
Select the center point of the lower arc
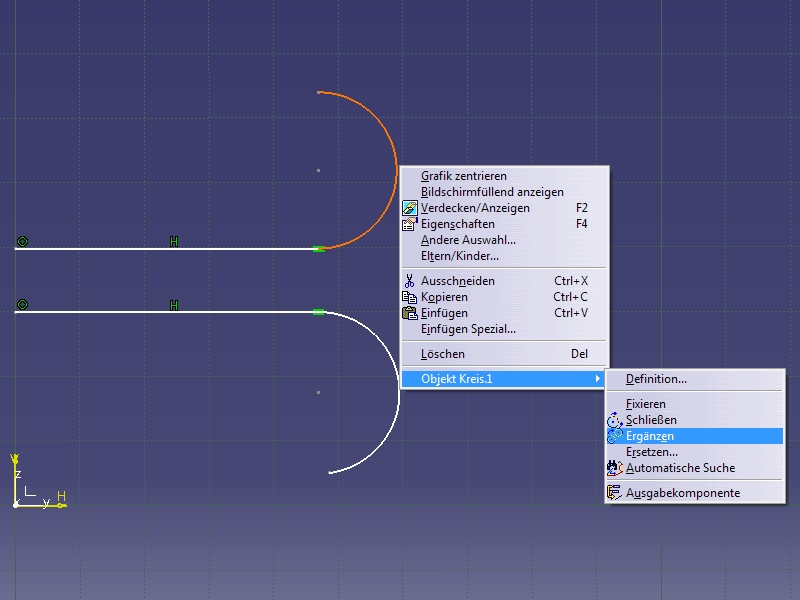pyautogui.click(x=318, y=392)
